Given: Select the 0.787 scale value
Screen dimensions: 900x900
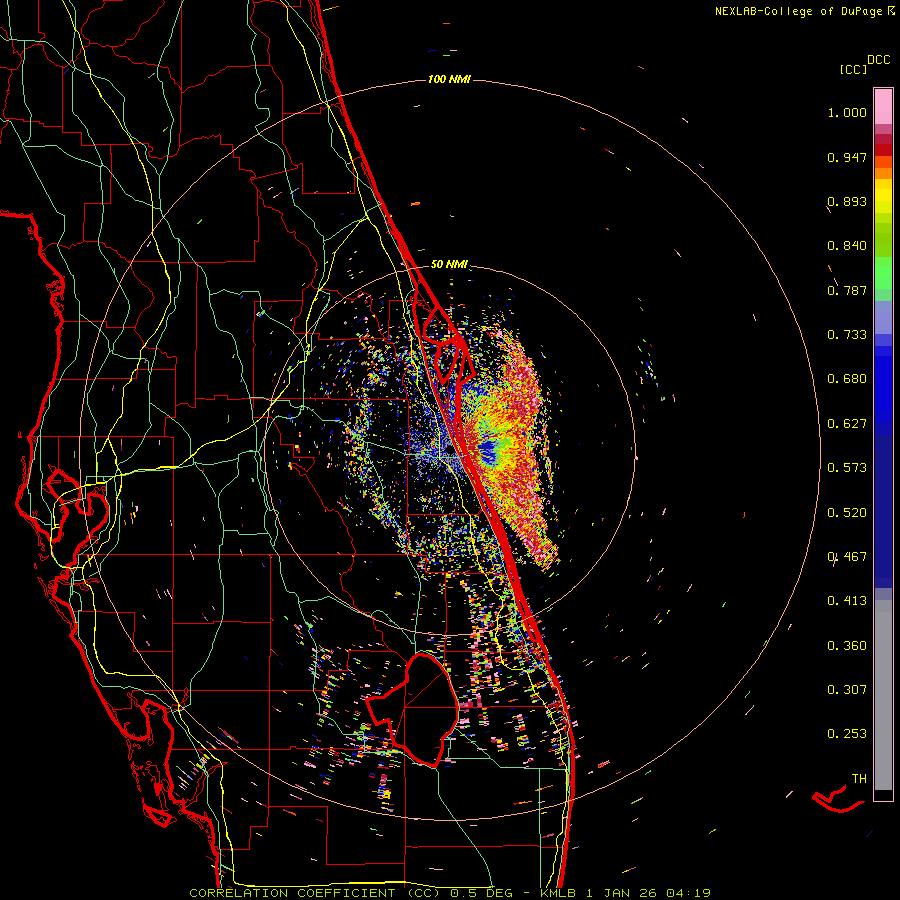Looking at the screenshot, I should point(847,290).
